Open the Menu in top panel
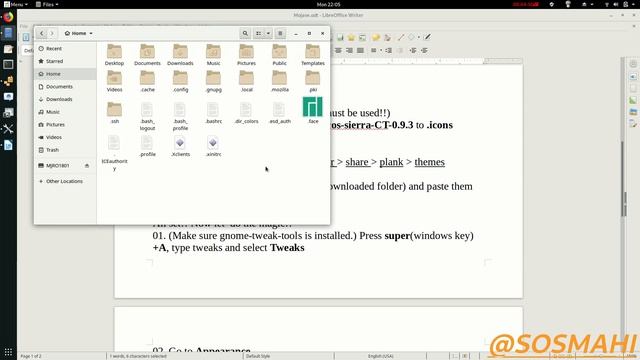The image size is (640, 360). click(x=16, y=4)
